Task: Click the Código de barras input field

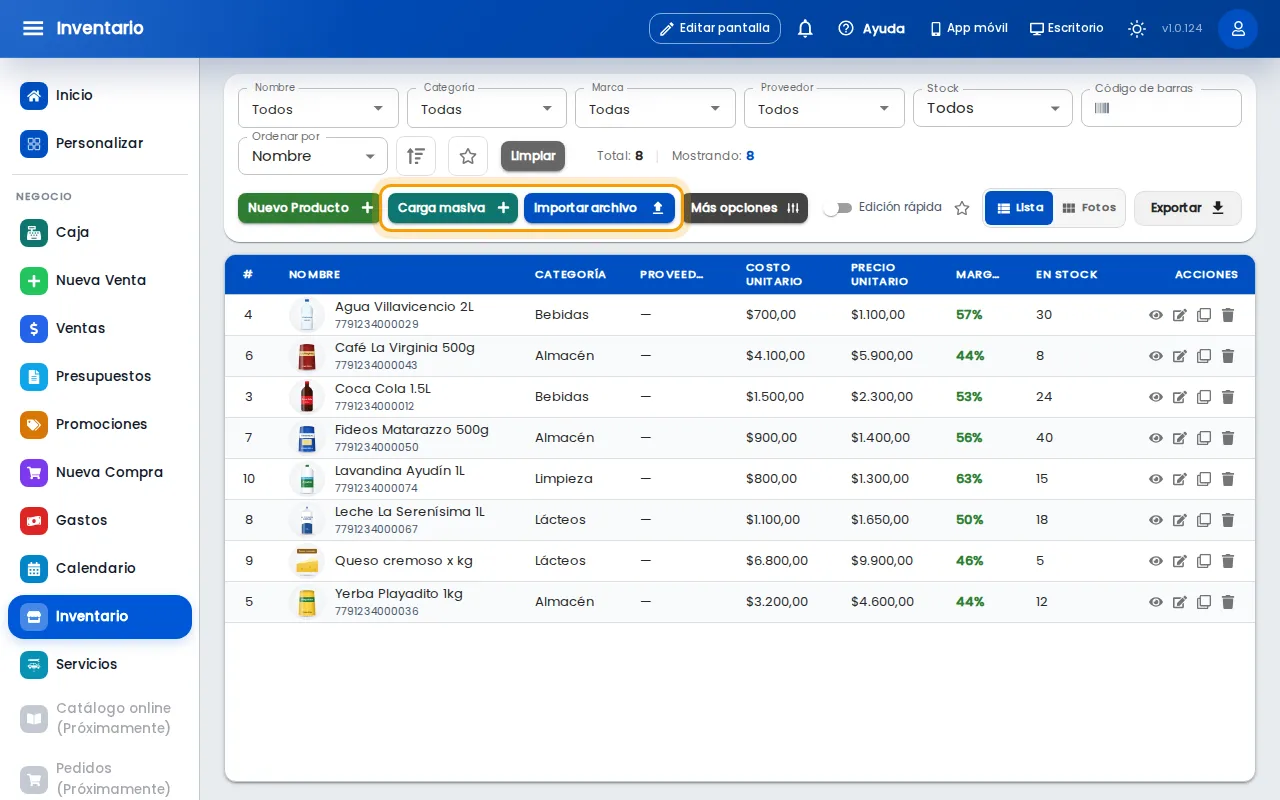Action: click(1161, 108)
